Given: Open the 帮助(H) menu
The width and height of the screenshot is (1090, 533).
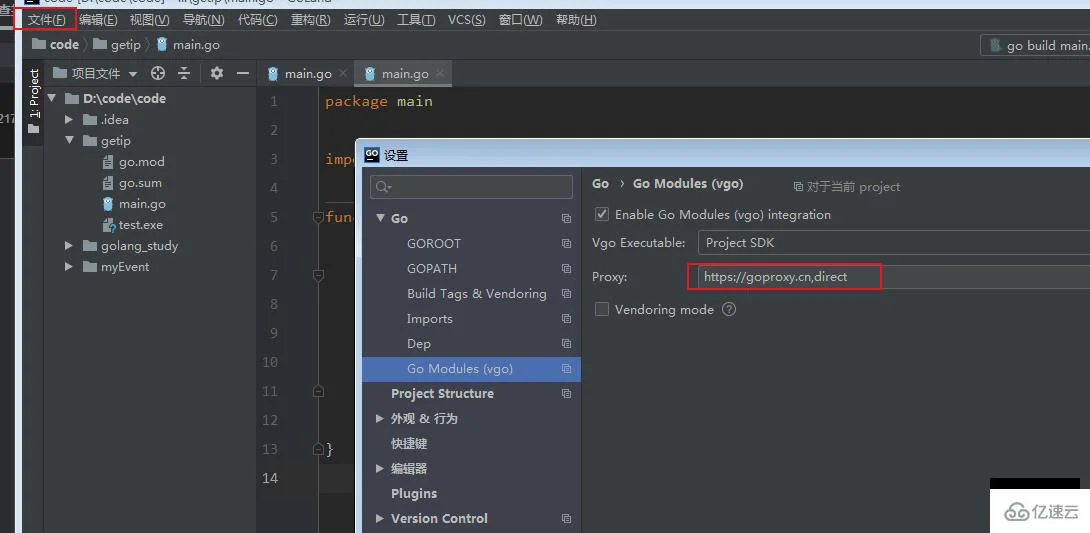Looking at the screenshot, I should click(576, 20).
